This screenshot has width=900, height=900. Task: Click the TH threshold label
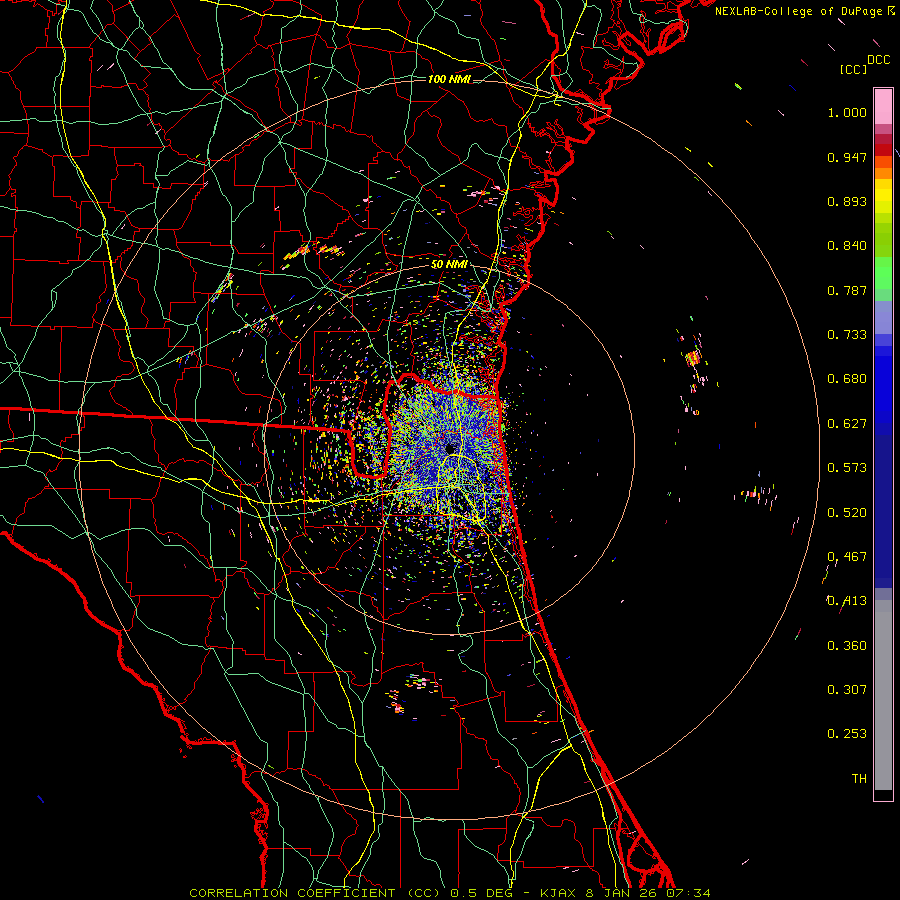[859, 779]
